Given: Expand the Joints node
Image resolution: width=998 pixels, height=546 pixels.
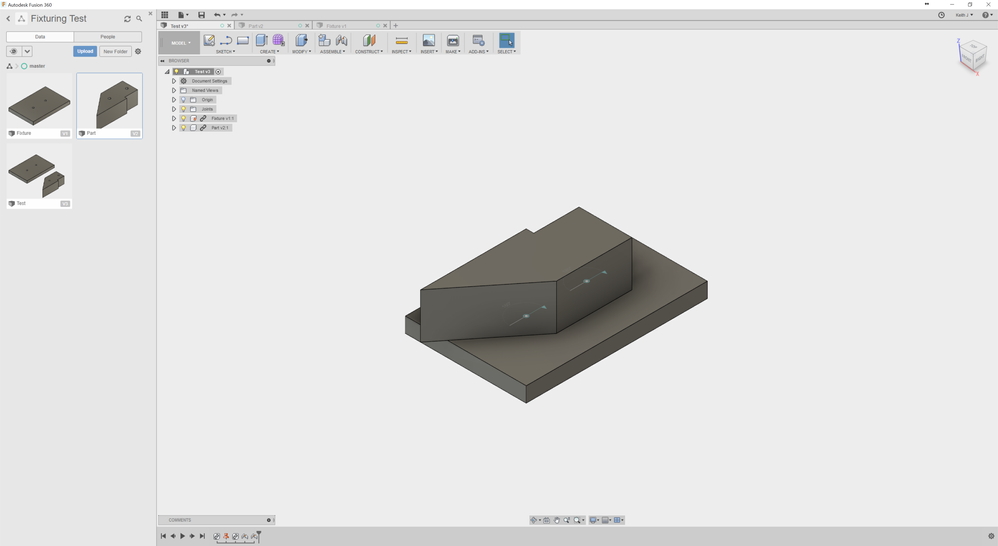Looking at the screenshot, I should click(x=174, y=109).
